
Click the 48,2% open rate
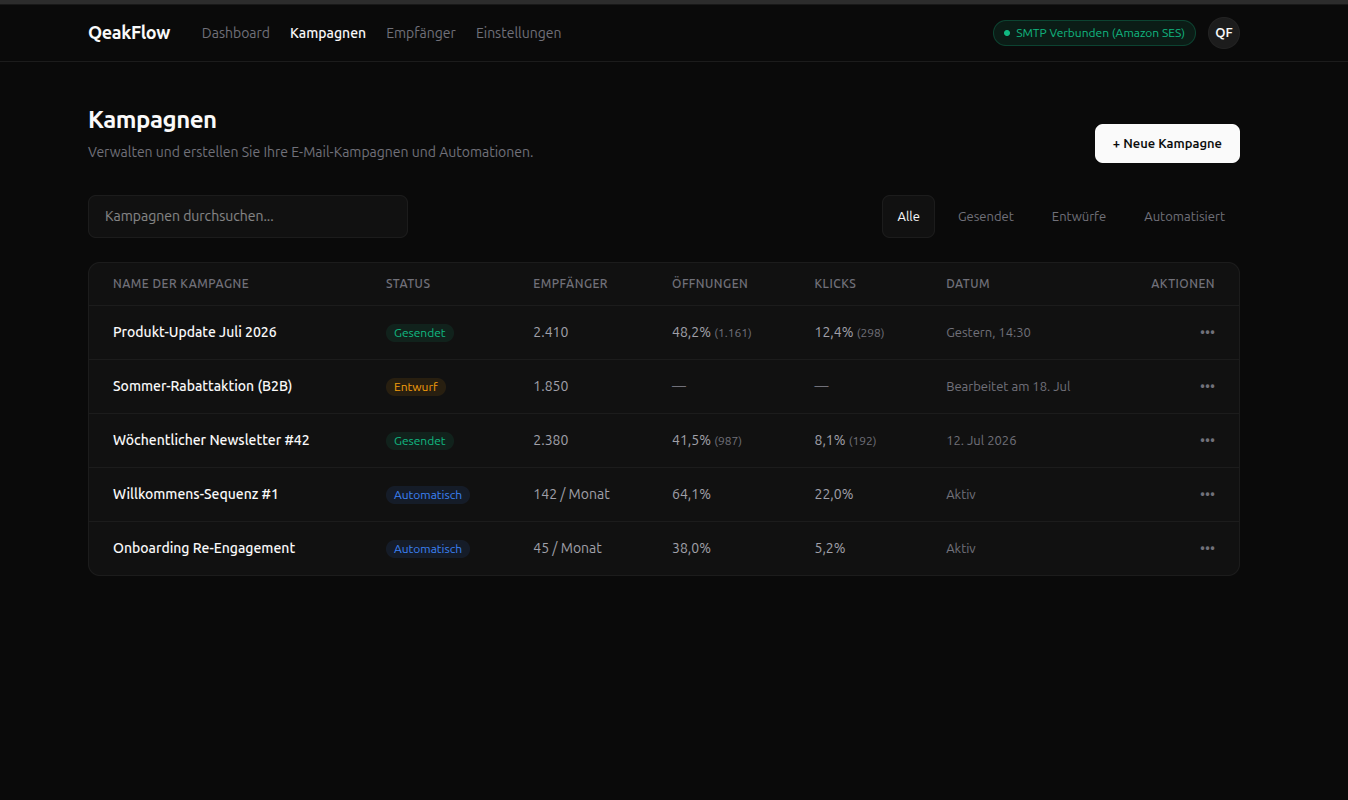point(691,332)
